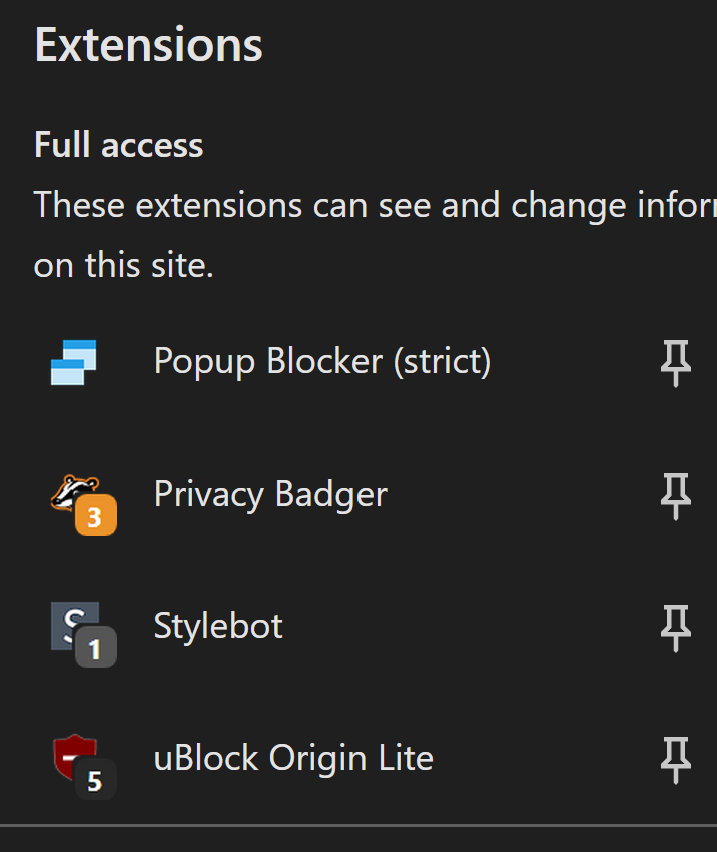Pin the Popup Blocker (strict) extension

point(676,362)
